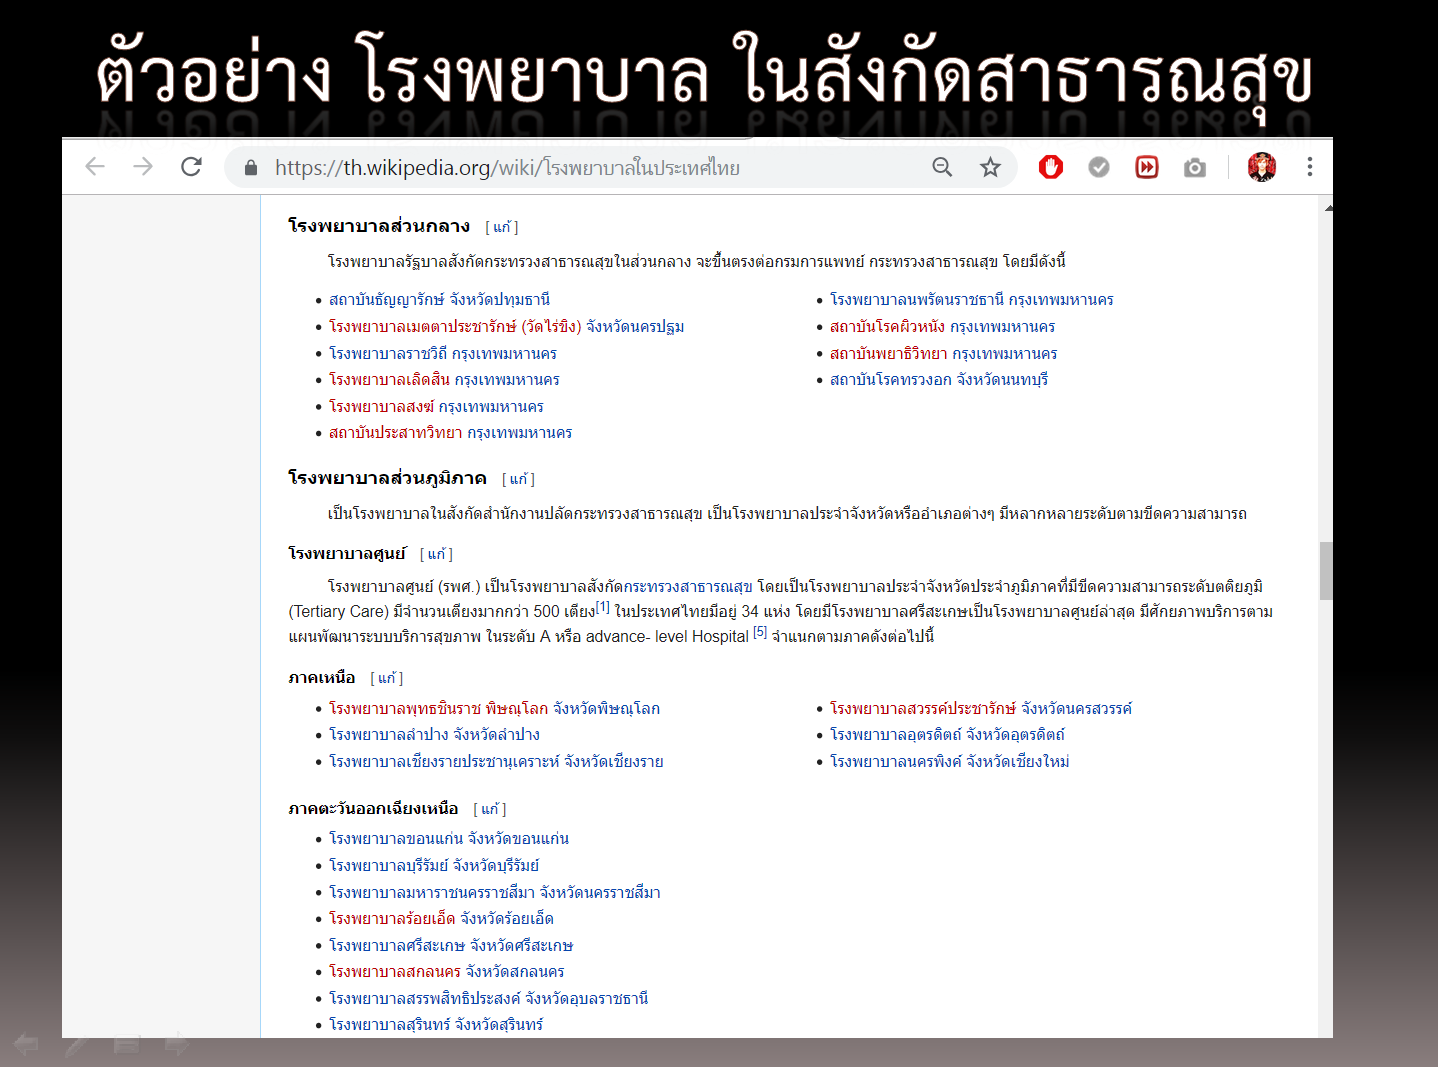Open the โรงพยาบาลราชวิถี article link

tap(390, 353)
